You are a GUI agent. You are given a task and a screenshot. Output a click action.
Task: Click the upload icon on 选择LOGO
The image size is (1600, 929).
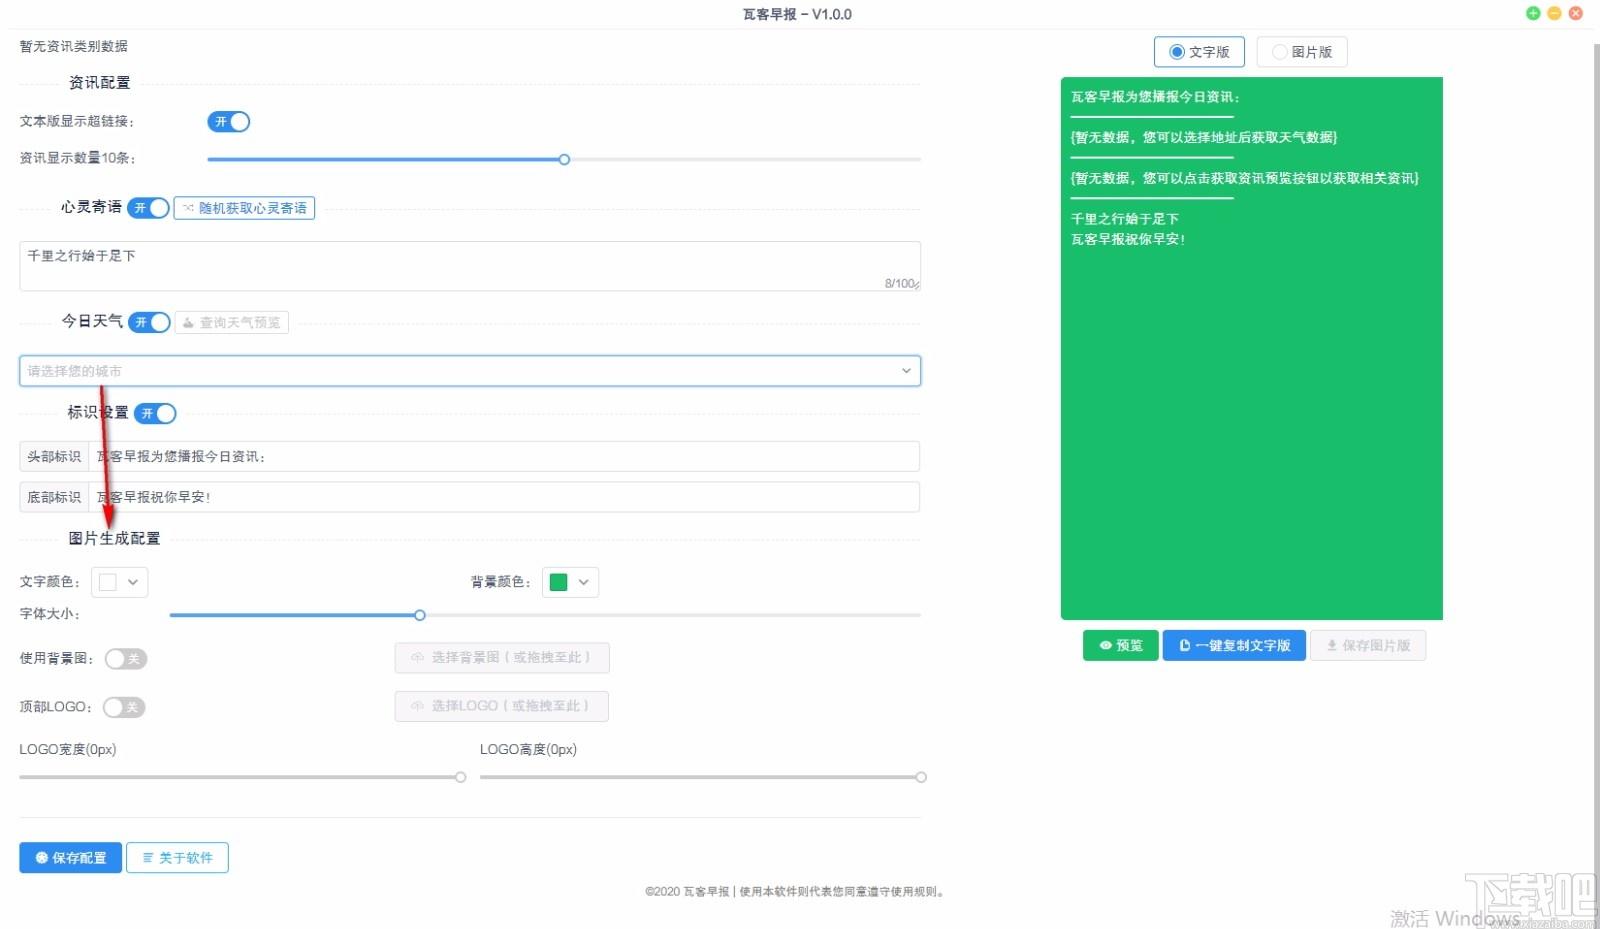(418, 706)
